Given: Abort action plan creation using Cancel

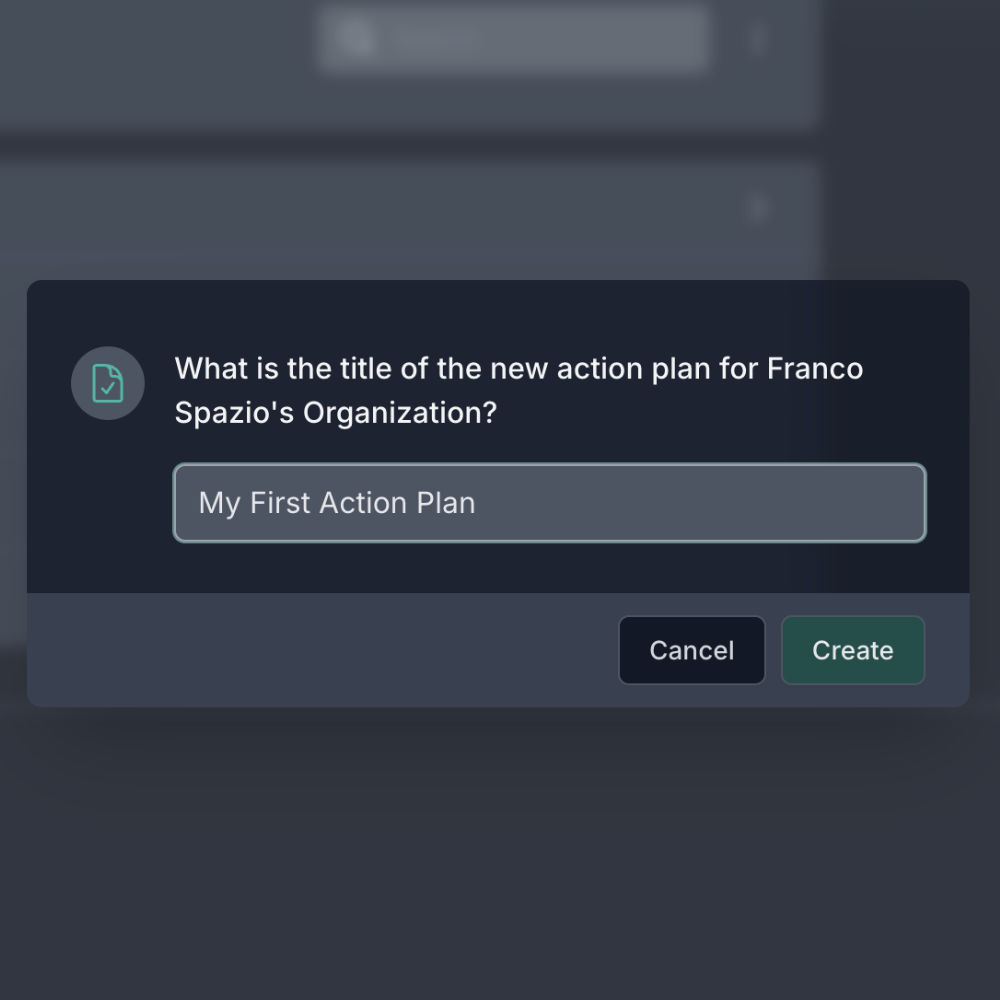Looking at the screenshot, I should click(x=691, y=650).
